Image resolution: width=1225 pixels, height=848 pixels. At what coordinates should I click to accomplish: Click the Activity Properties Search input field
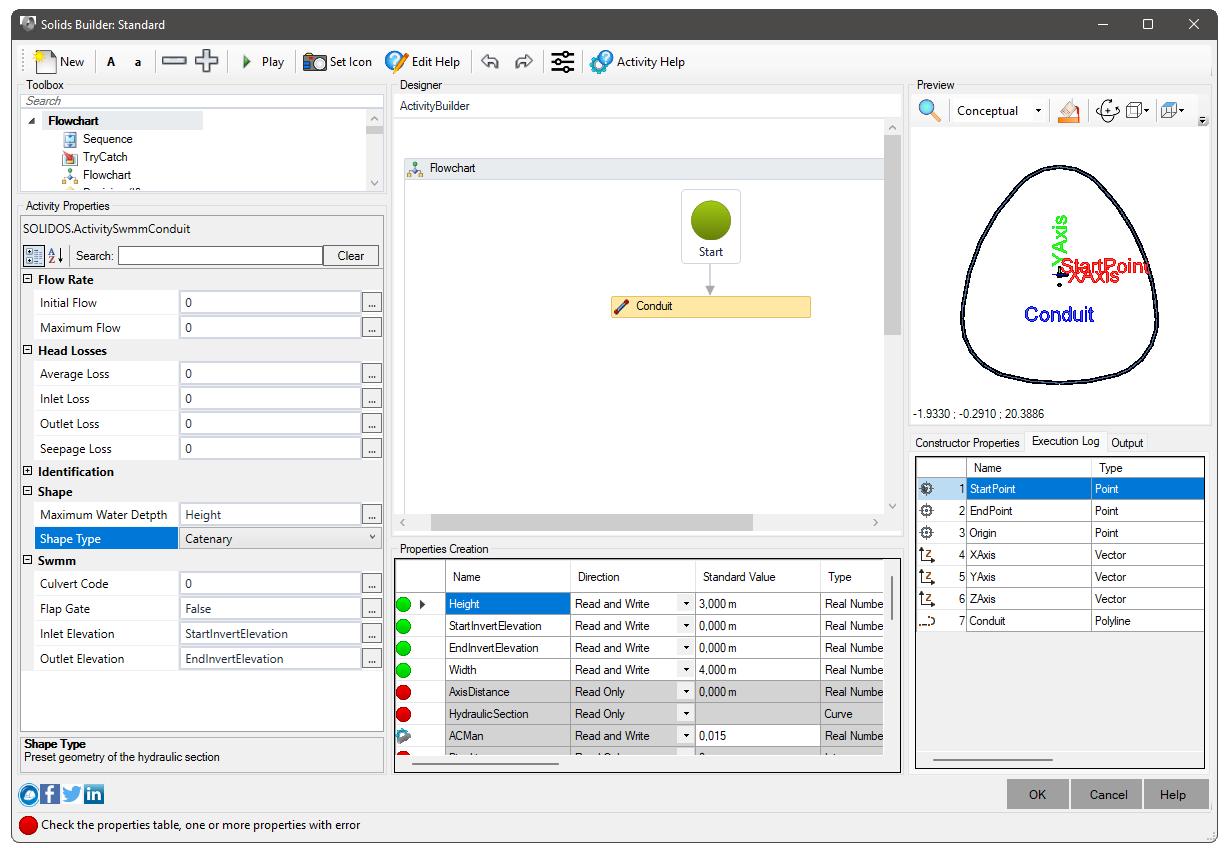click(x=220, y=256)
